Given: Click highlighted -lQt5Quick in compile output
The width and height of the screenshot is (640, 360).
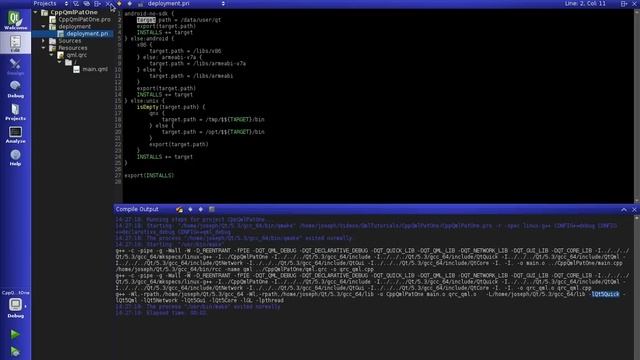Looking at the screenshot, I should click(x=605, y=294).
